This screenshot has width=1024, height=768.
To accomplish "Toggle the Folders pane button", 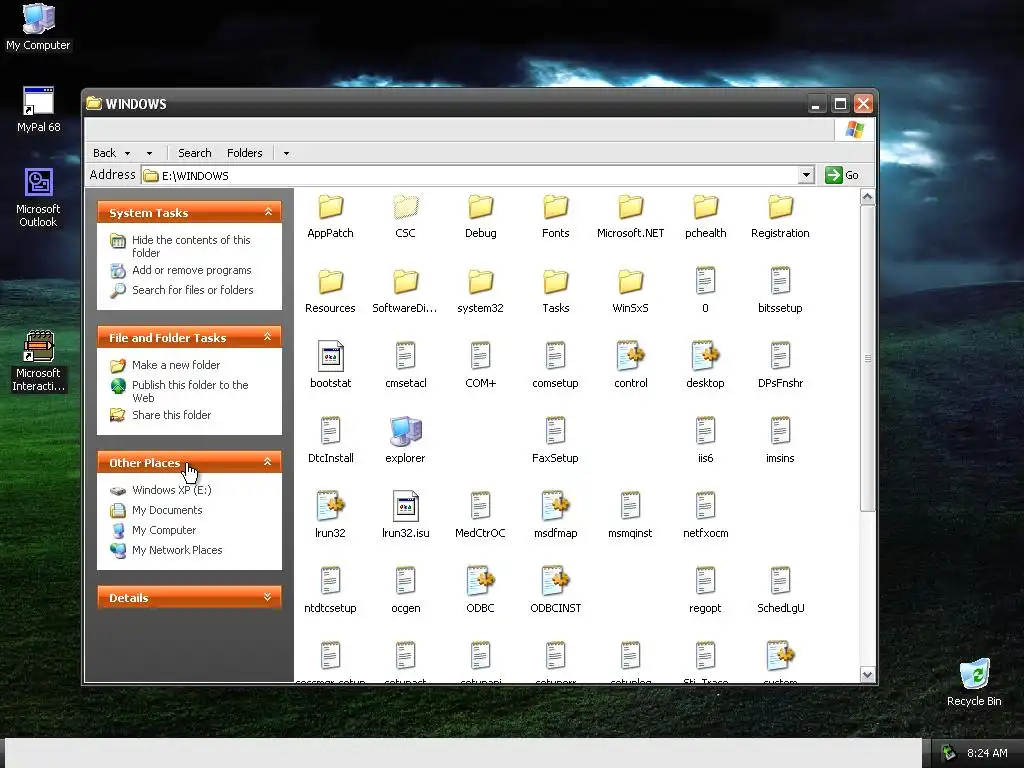I will [245, 153].
